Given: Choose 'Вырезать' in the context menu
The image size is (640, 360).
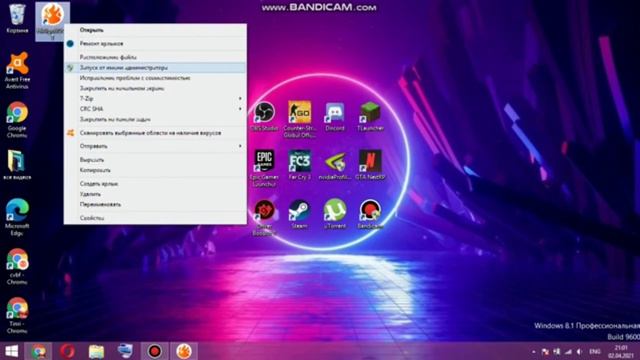Looking at the screenshot, I should pos(155,160).
